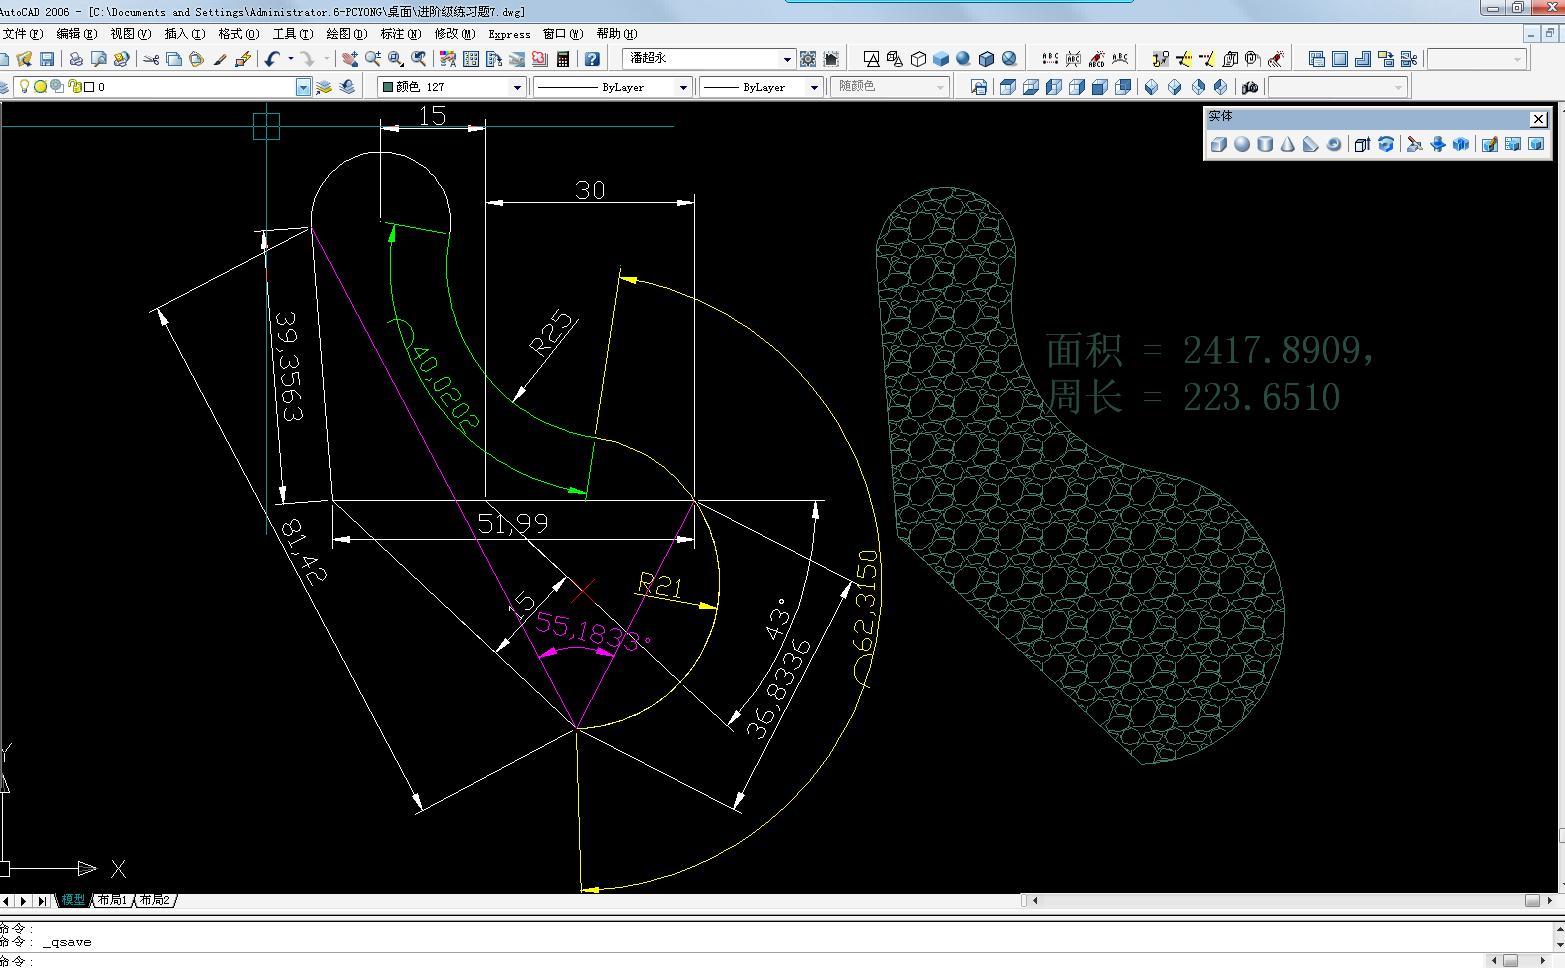
Task: Switch to the 布局1 layout tab
Action: [112, 901]
